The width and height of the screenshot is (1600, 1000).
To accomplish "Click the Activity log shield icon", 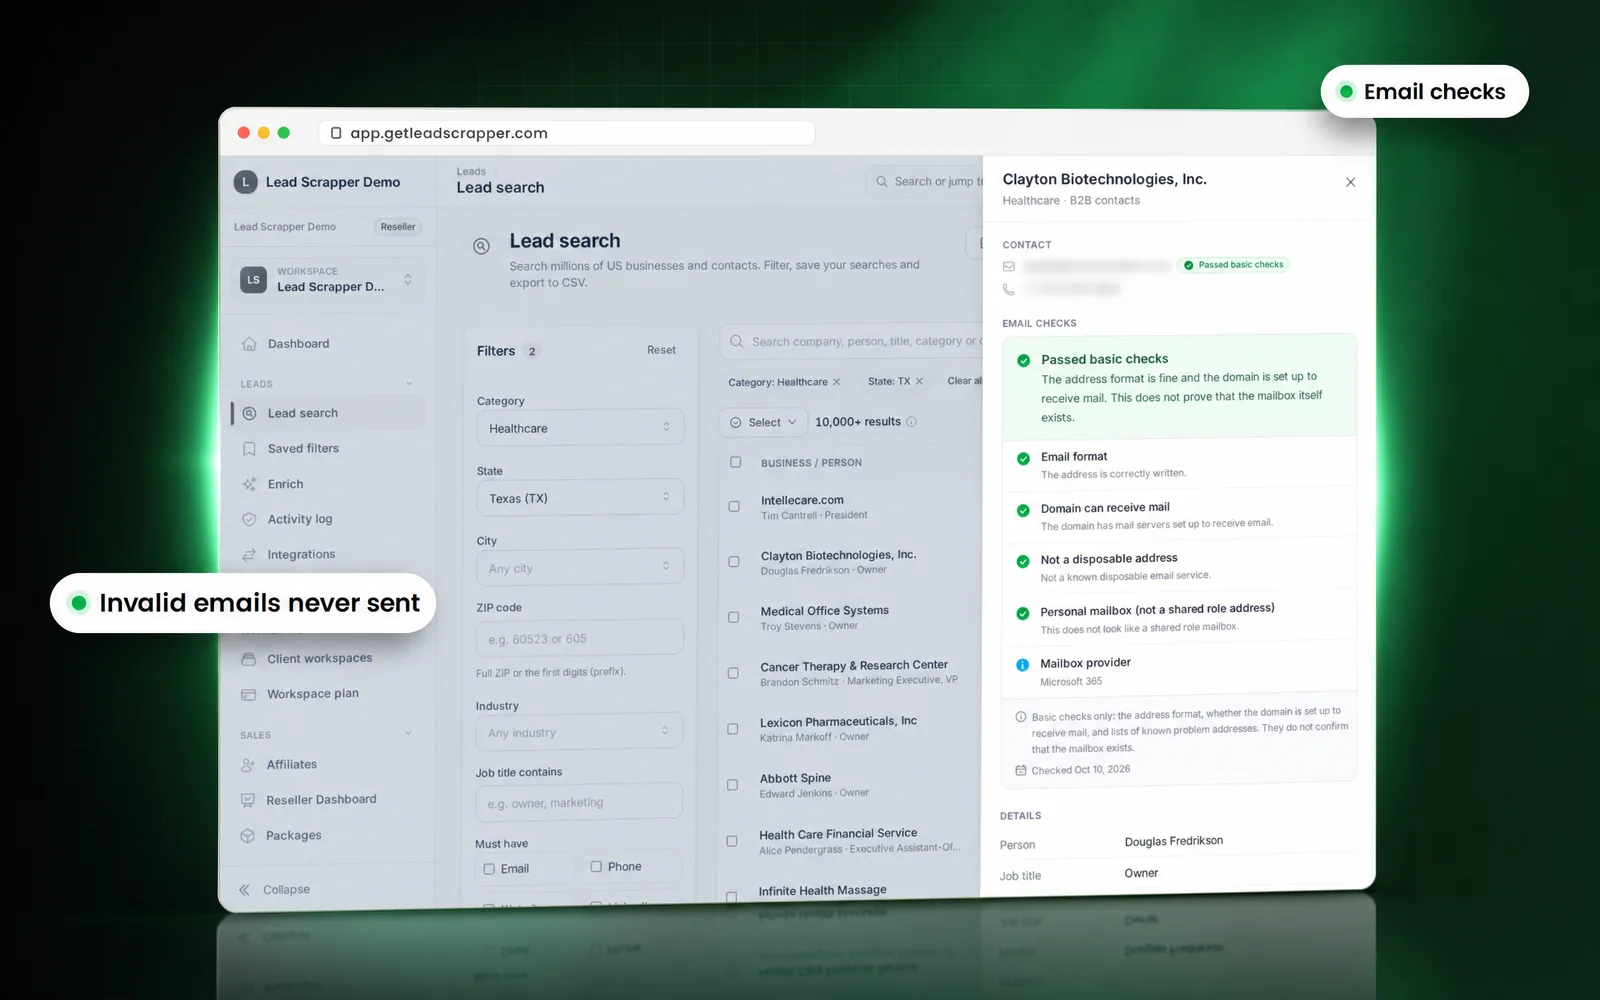I will (249, 519).
